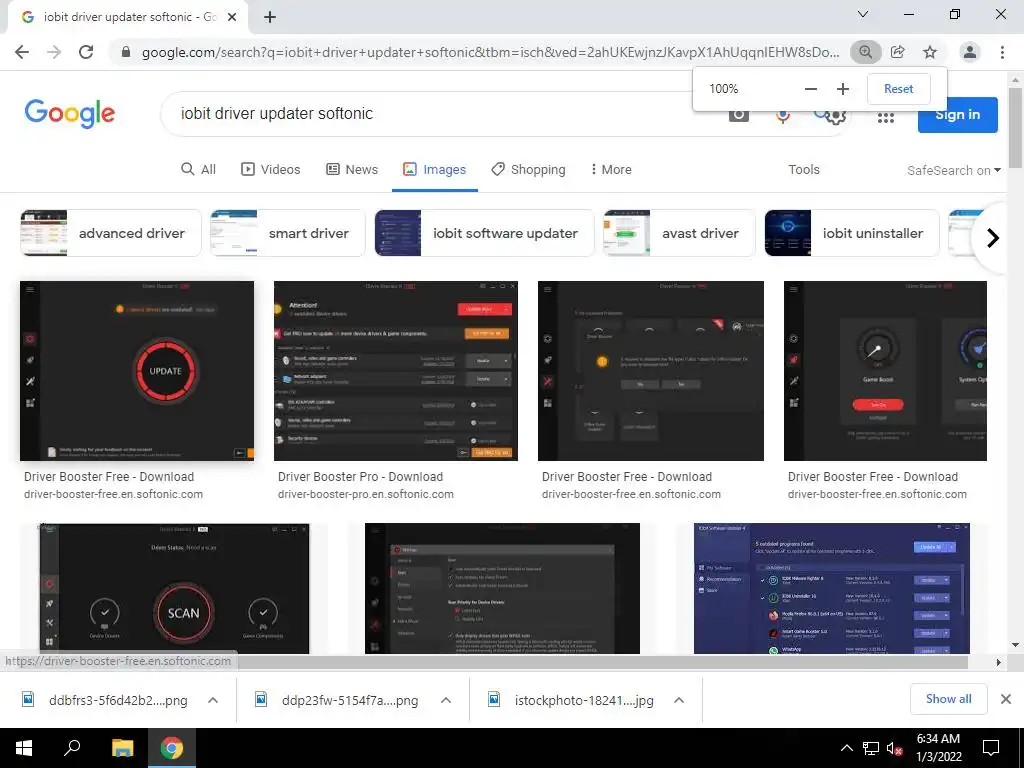
Task: Open the Chrome profile avatar
Action: [x=970, y=52]
